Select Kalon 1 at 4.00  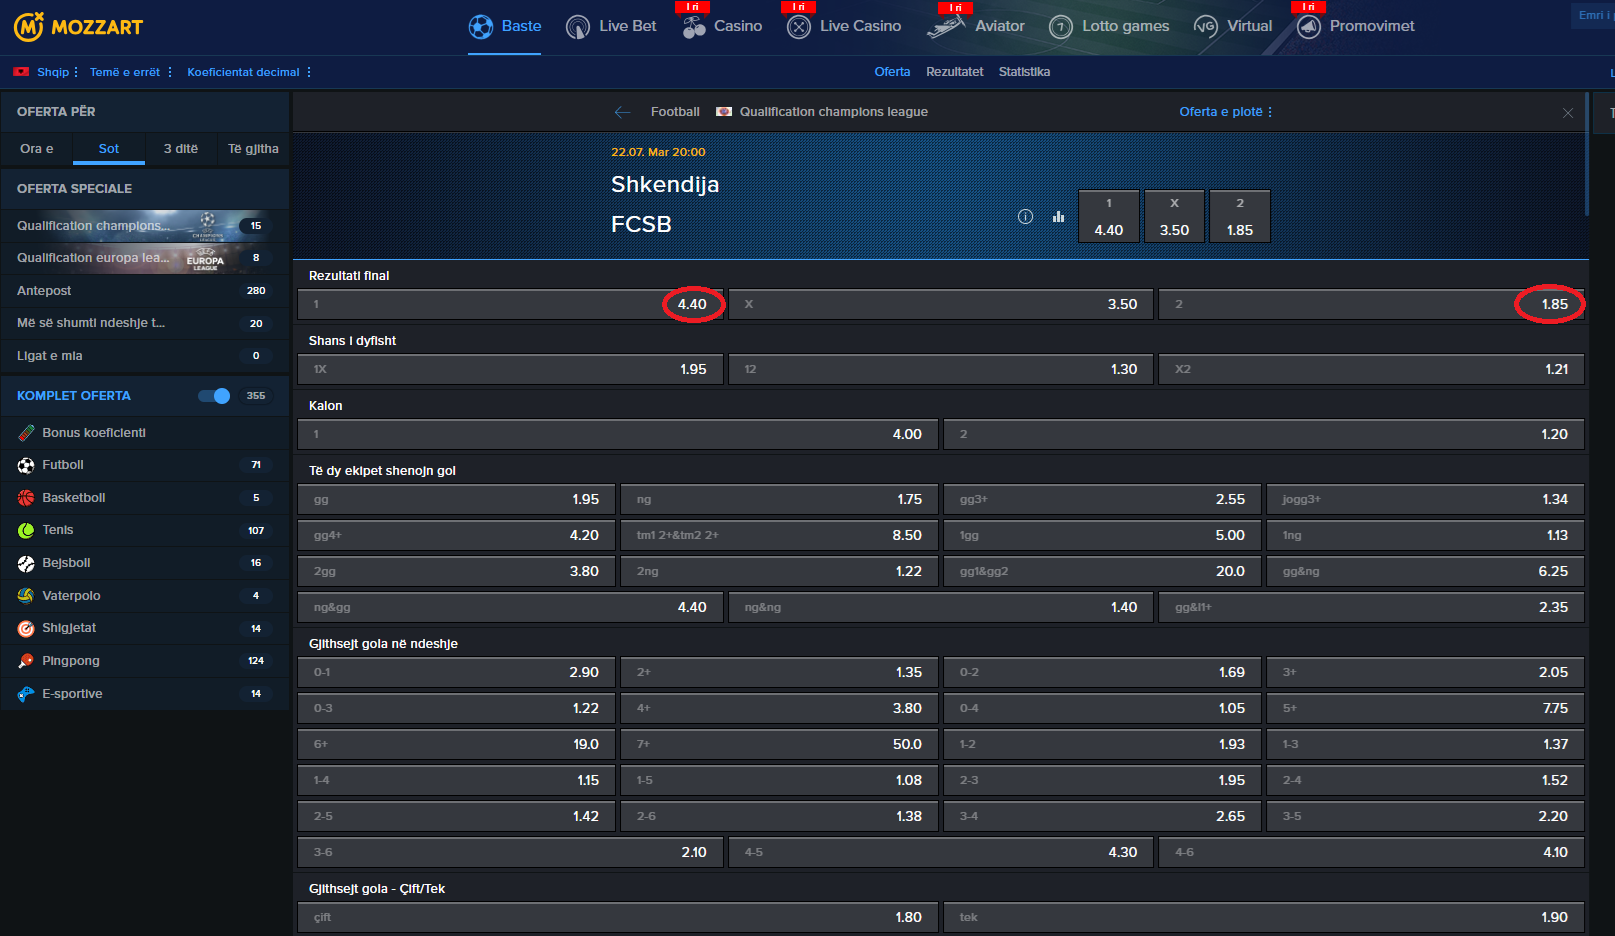(x=618, y=434)
